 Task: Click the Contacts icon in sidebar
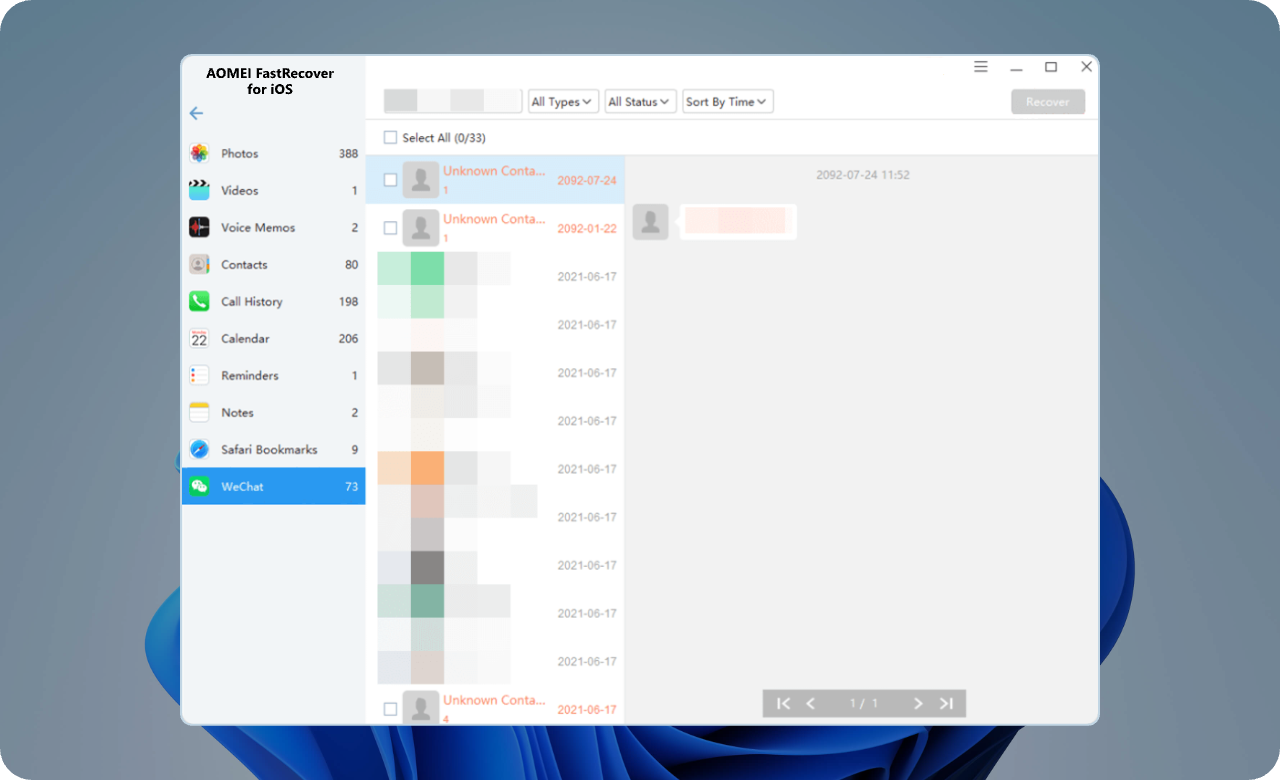(x=199, y=264)
